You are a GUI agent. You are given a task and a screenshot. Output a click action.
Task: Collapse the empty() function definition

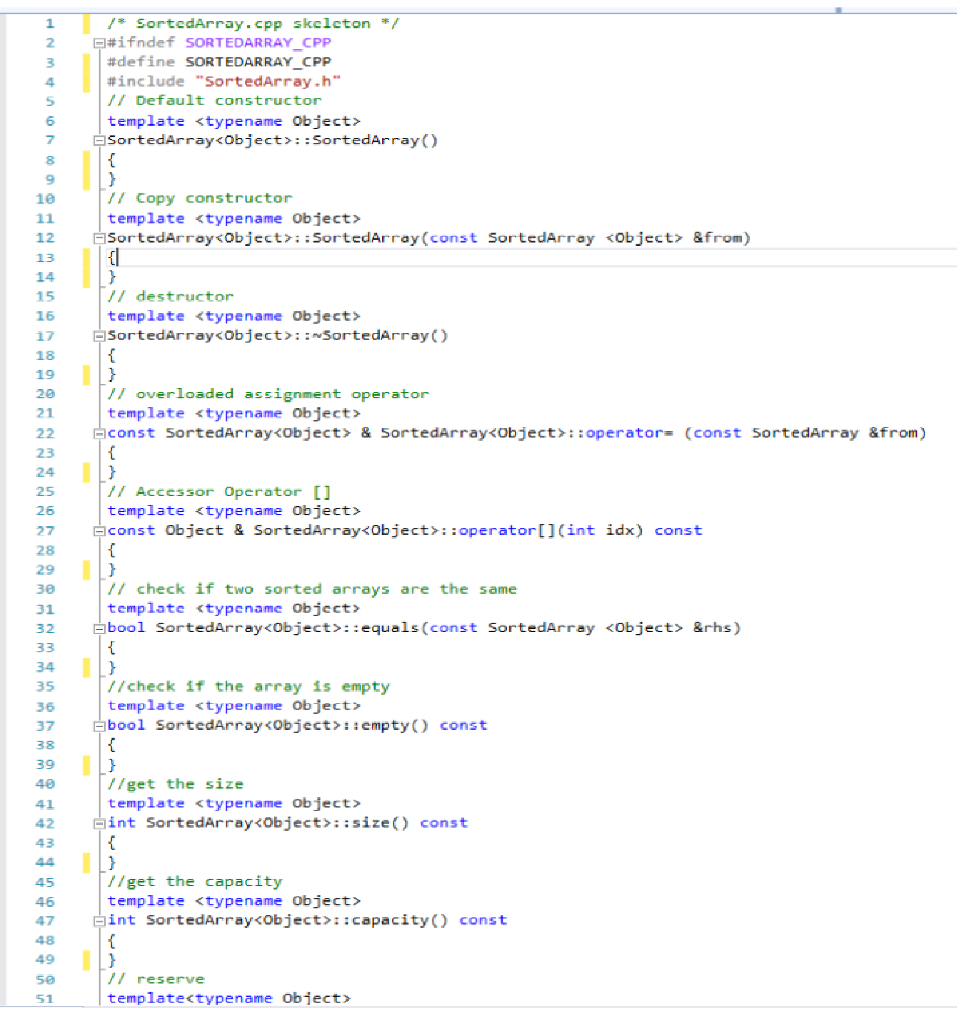[x=97, y=725]
